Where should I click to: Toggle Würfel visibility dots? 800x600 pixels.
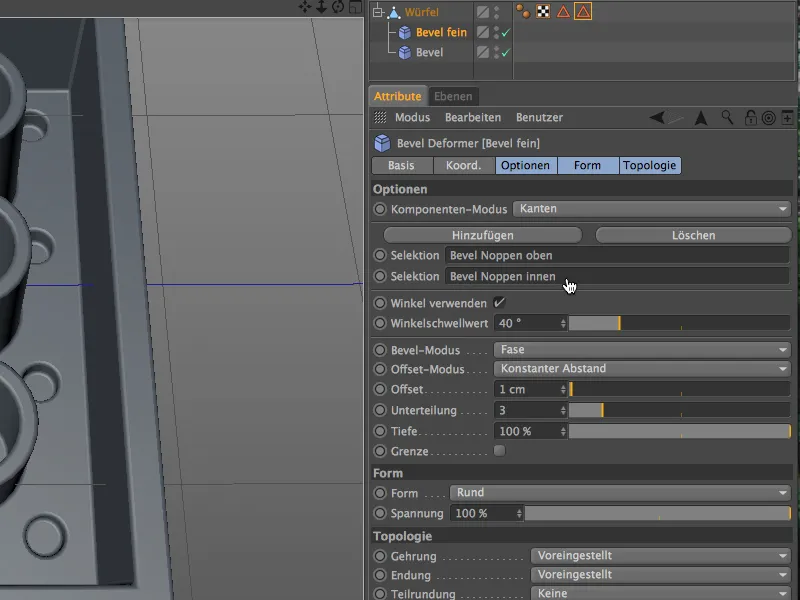[x=496, y=12]
